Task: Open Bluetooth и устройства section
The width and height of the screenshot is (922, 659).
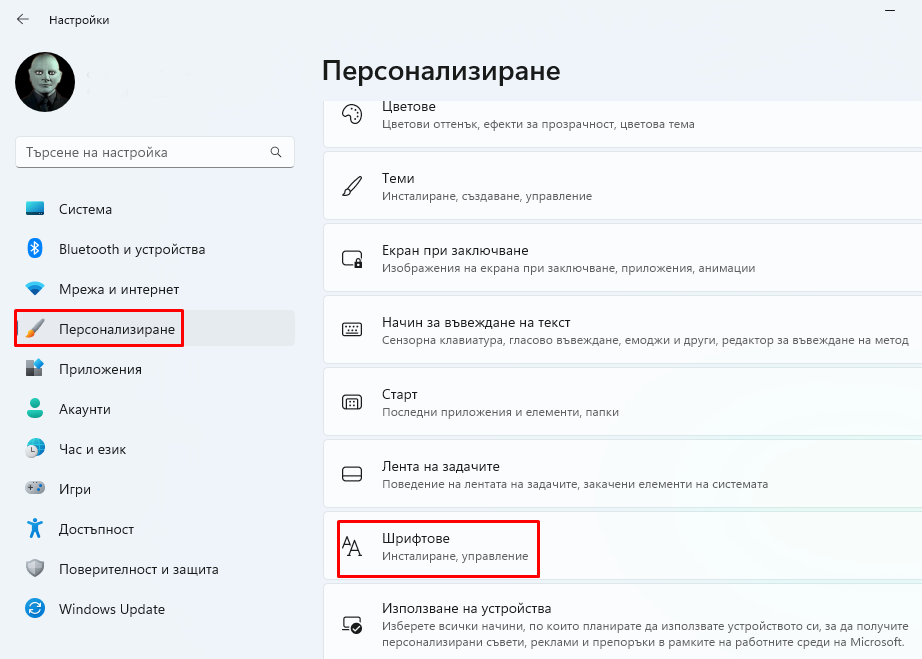Action: [155, 249]
